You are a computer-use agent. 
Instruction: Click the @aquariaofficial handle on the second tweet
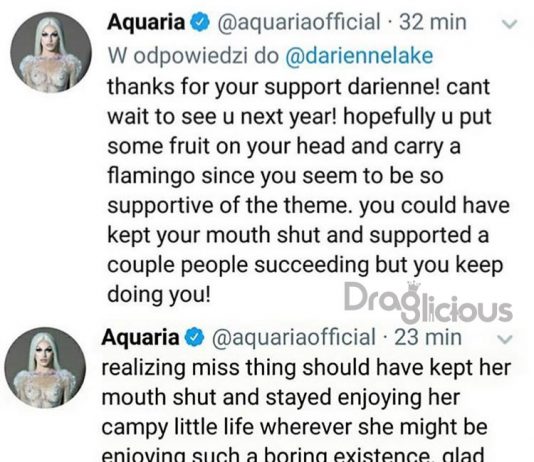point(293,337)
